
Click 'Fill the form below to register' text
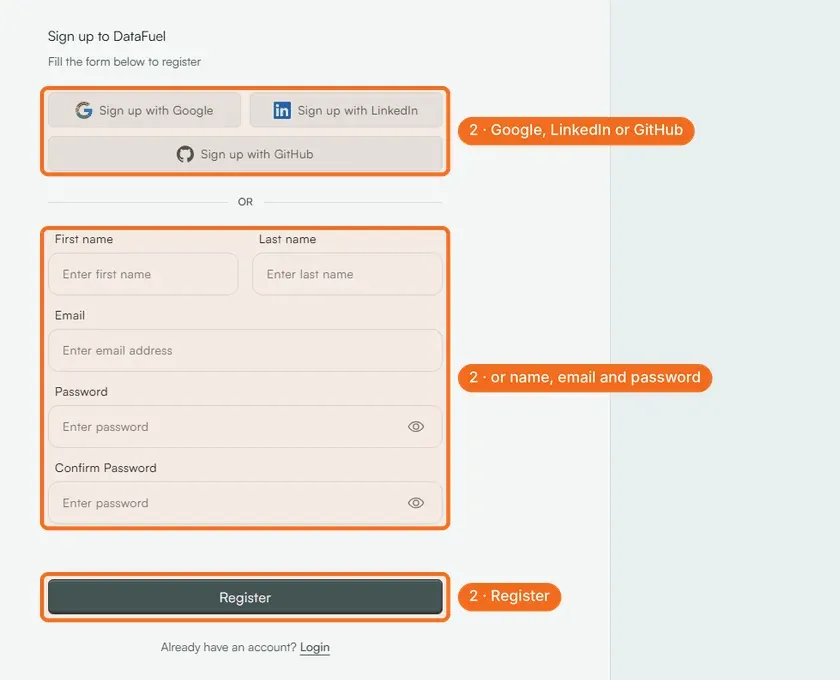pyautogui.click(x=124, y=62)
